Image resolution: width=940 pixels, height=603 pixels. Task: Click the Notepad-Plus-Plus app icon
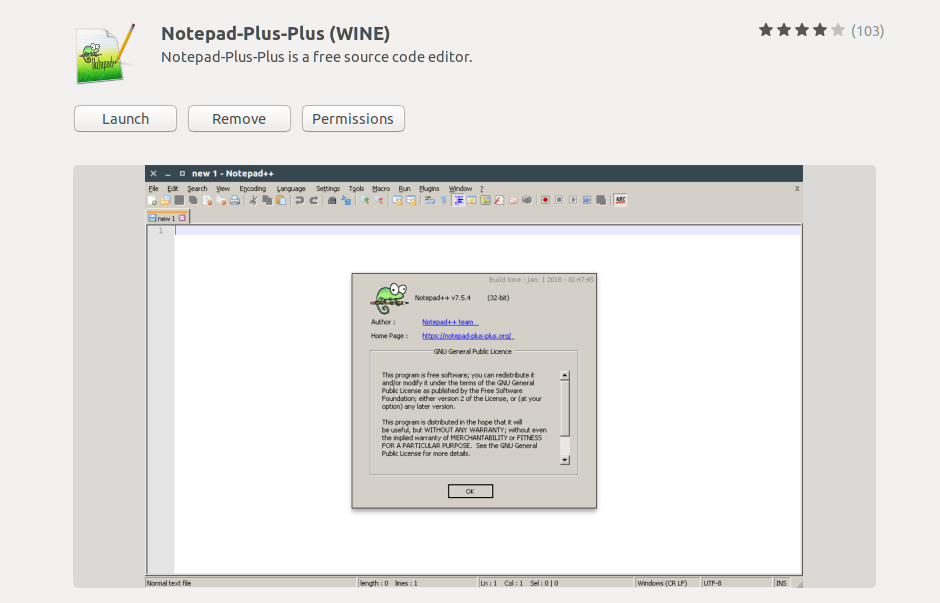[106, 54]
